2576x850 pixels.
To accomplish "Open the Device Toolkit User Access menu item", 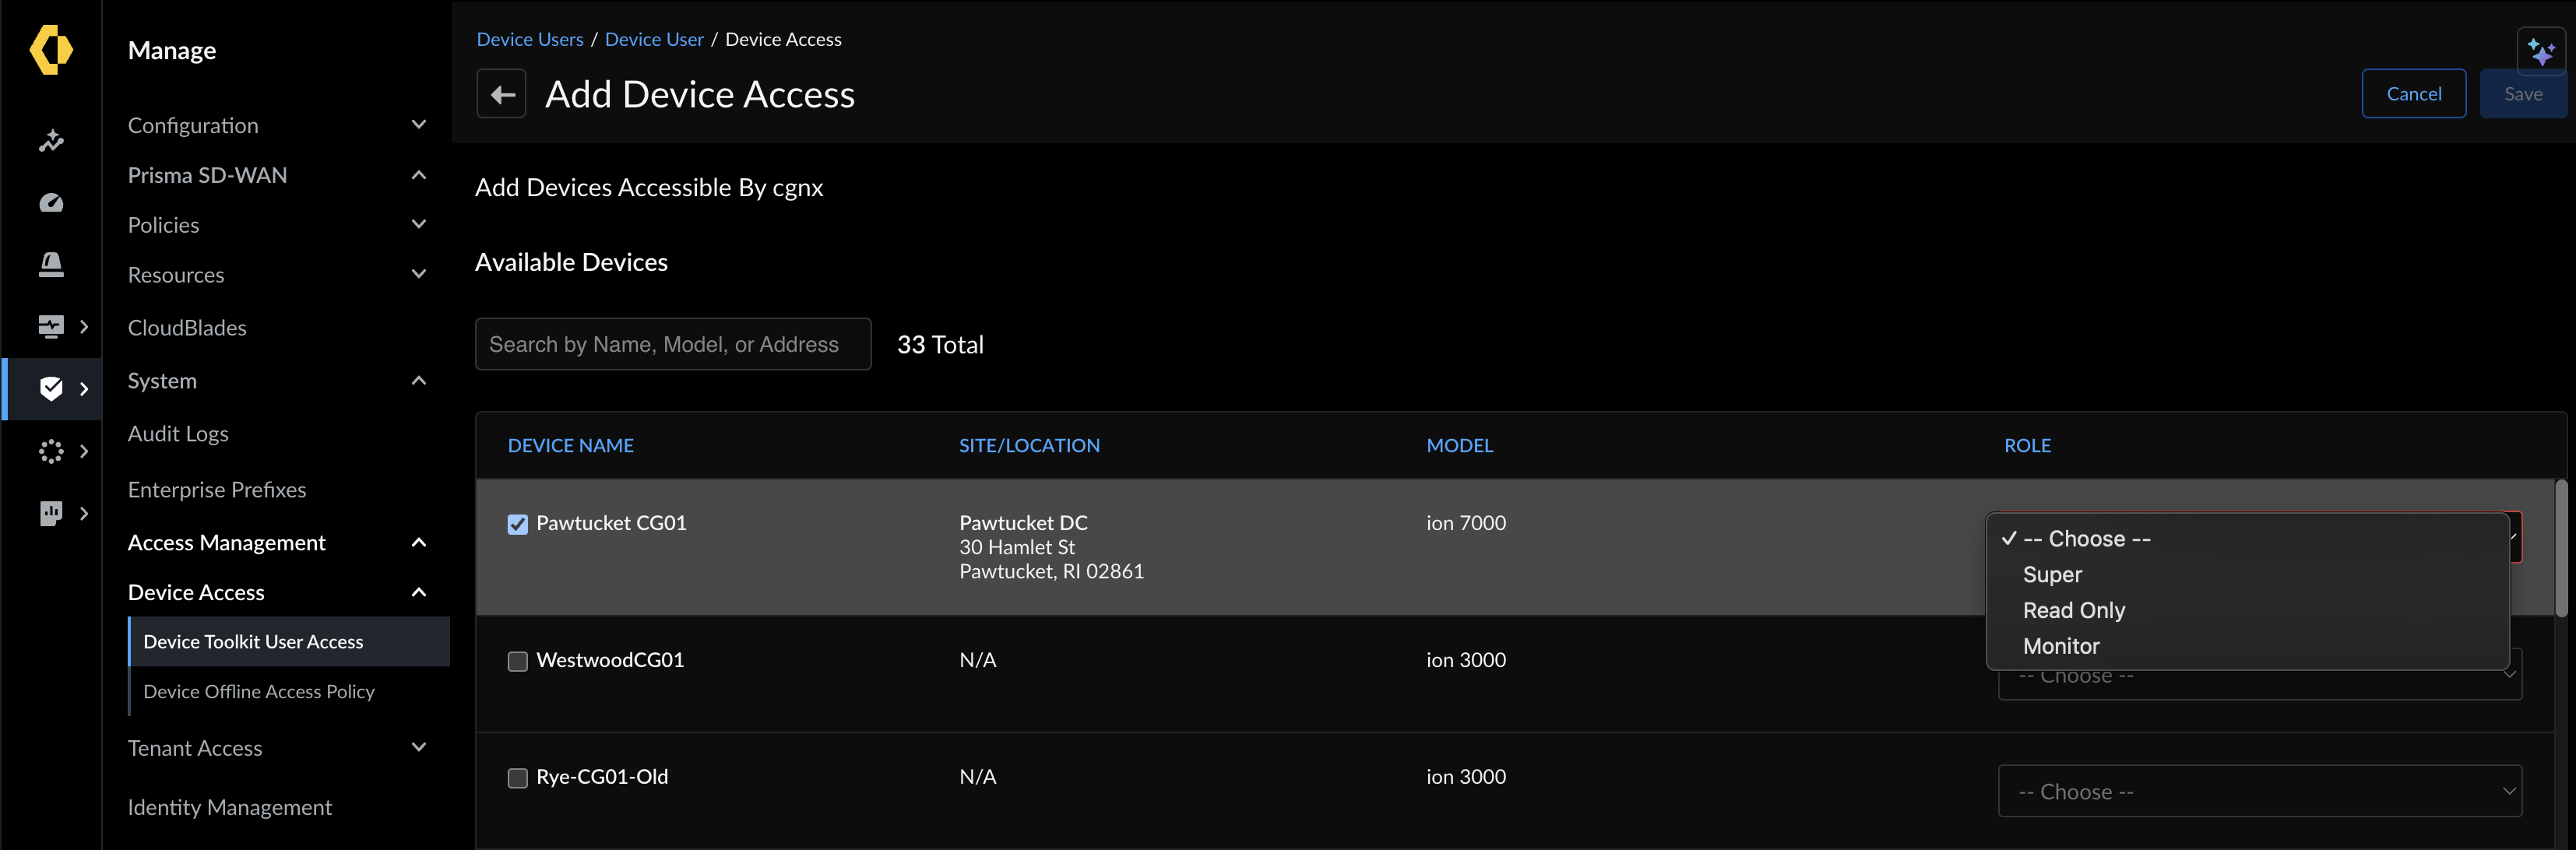I will pos(253,641).
